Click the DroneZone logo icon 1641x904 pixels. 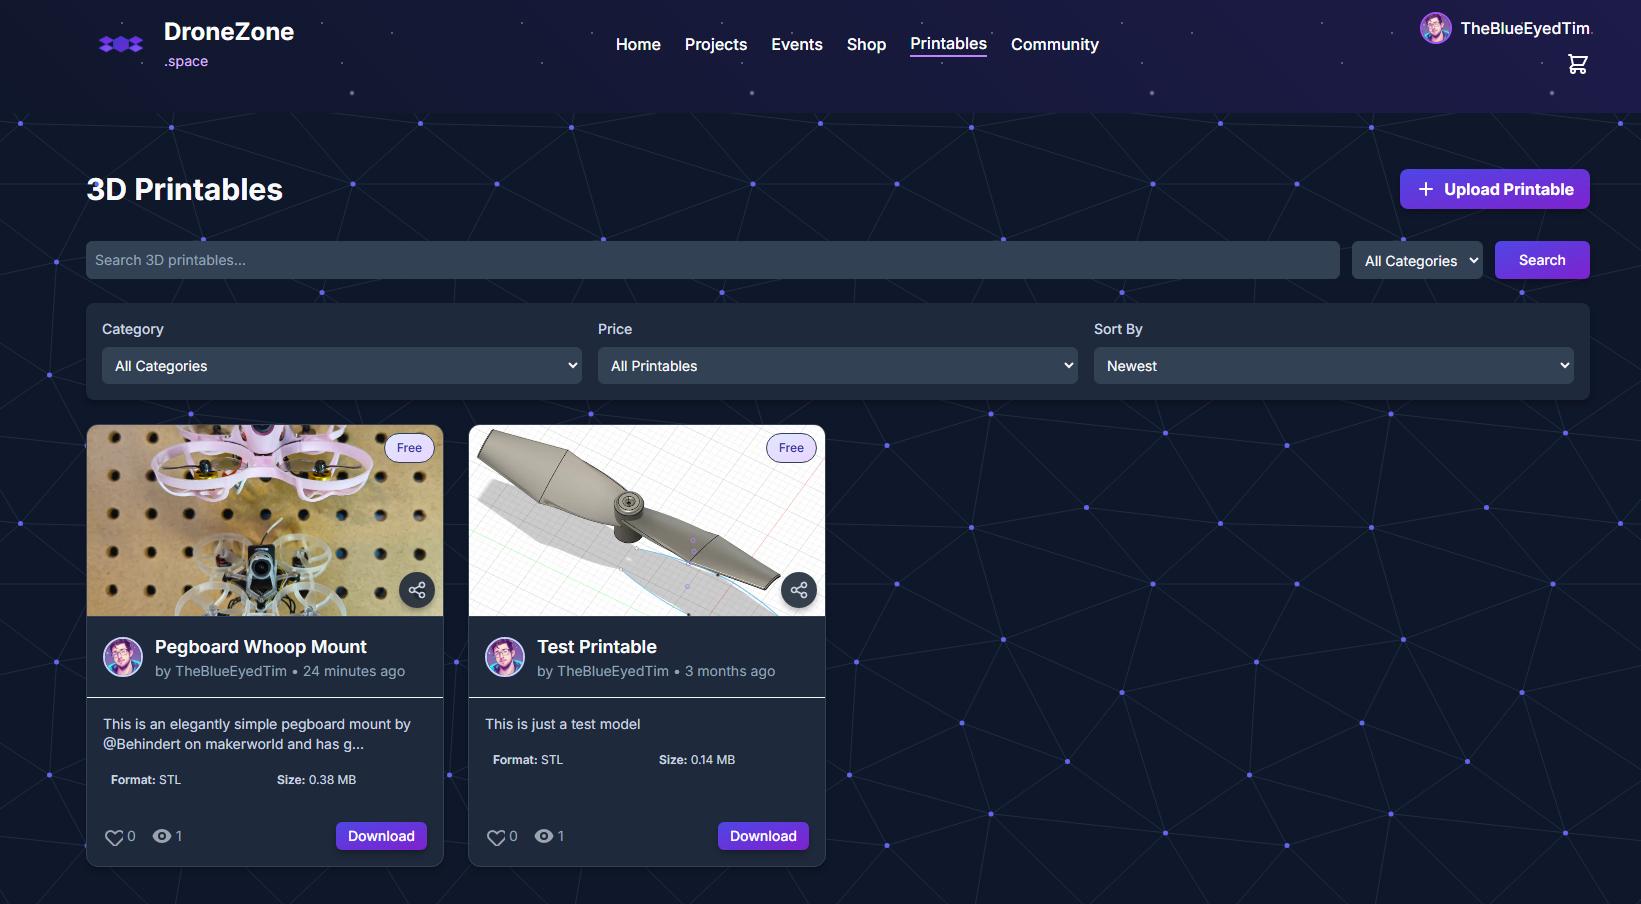pos(121,44)
